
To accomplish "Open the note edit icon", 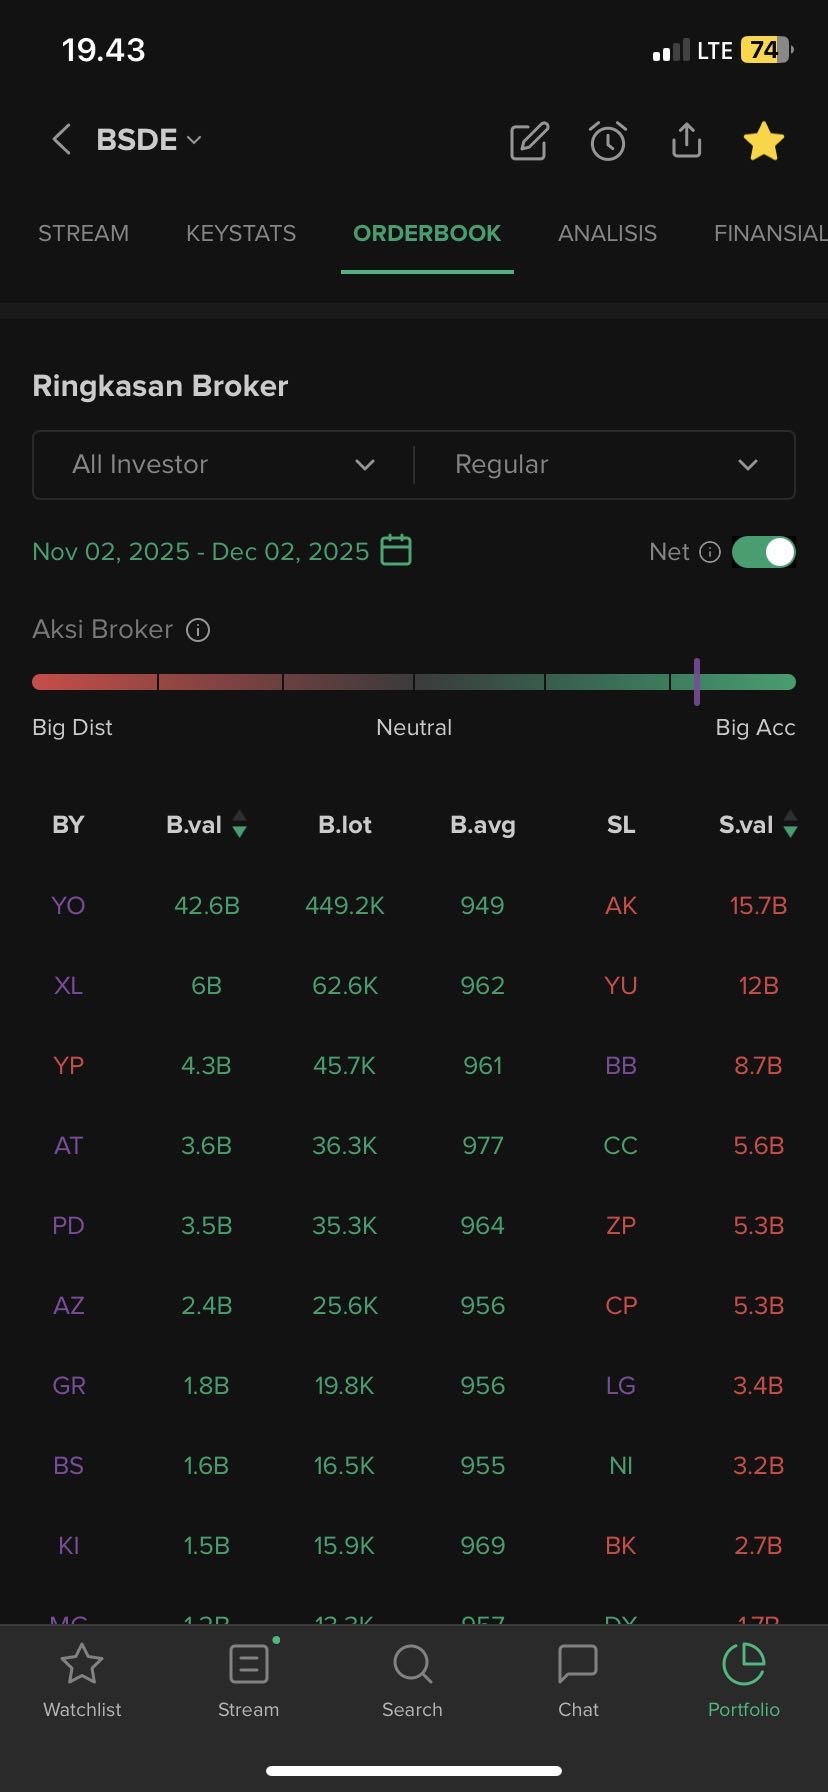I will pyautogui.click(x=529, y=141).
